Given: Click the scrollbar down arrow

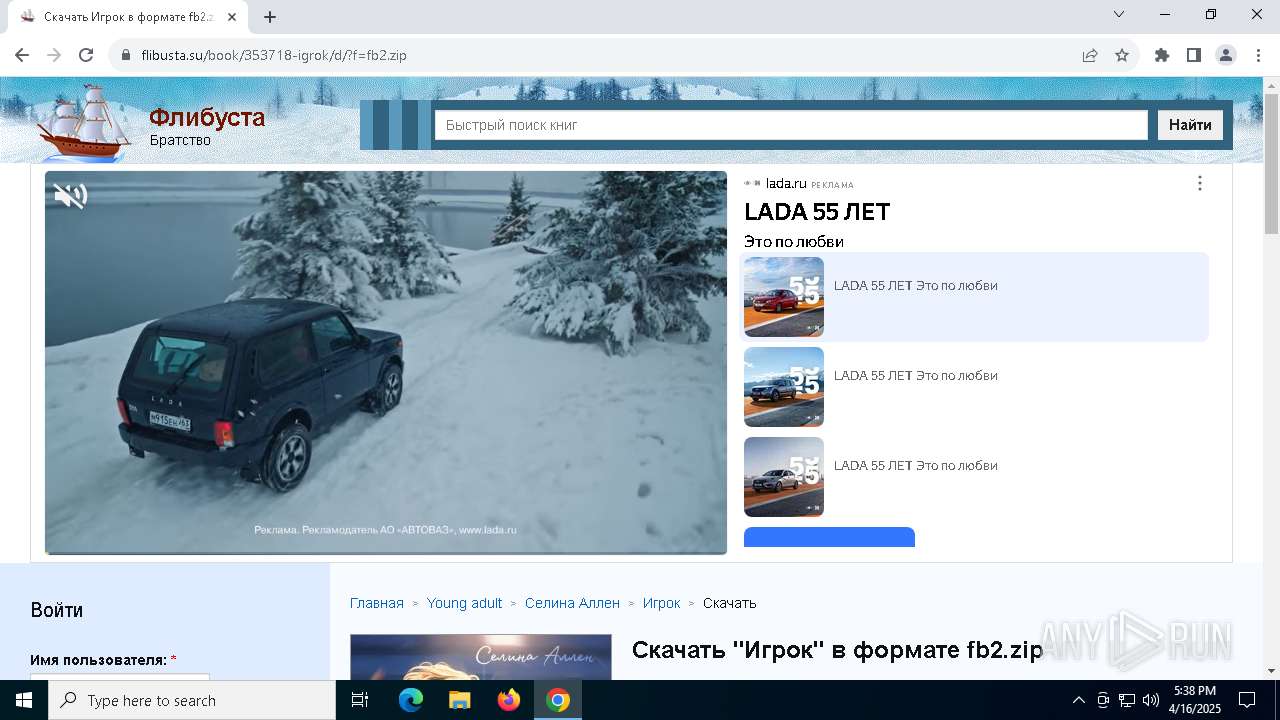Looking at the screenshot, I should (1271, 671).
